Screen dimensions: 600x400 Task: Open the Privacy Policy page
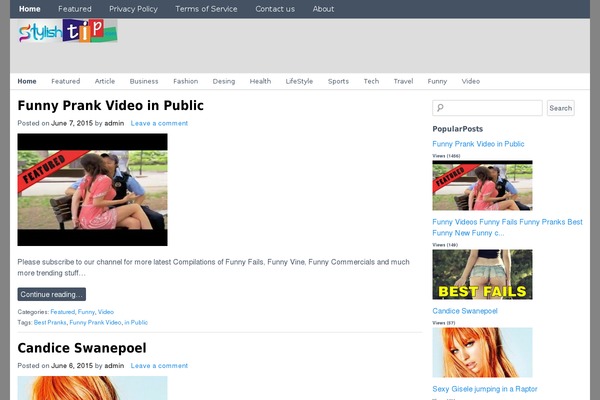pos(133,9)
